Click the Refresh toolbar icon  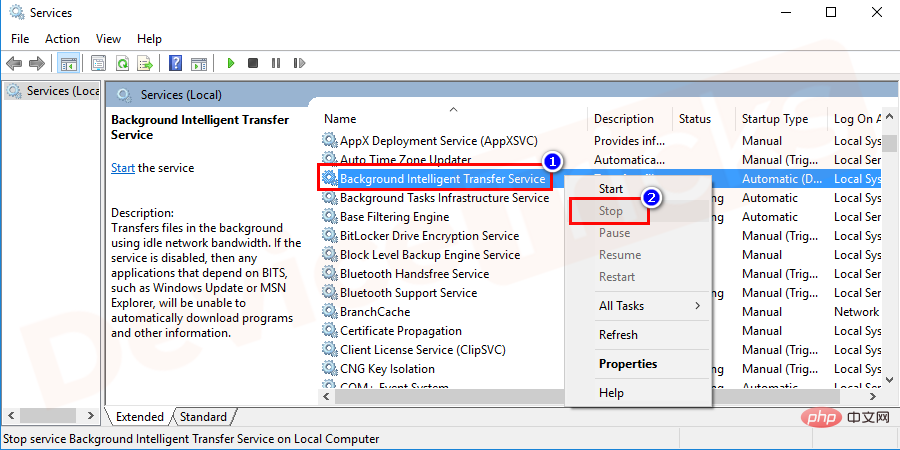[x=121, y=63]
